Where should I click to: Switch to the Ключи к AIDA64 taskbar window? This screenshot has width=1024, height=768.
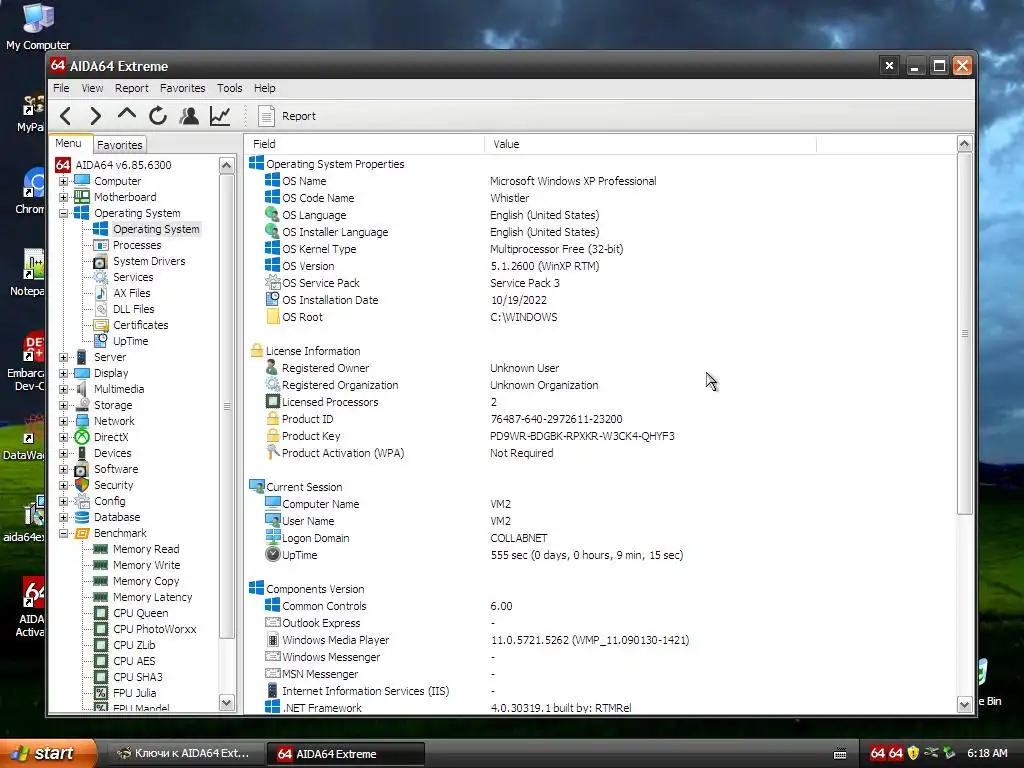click(x=185, y=754)
